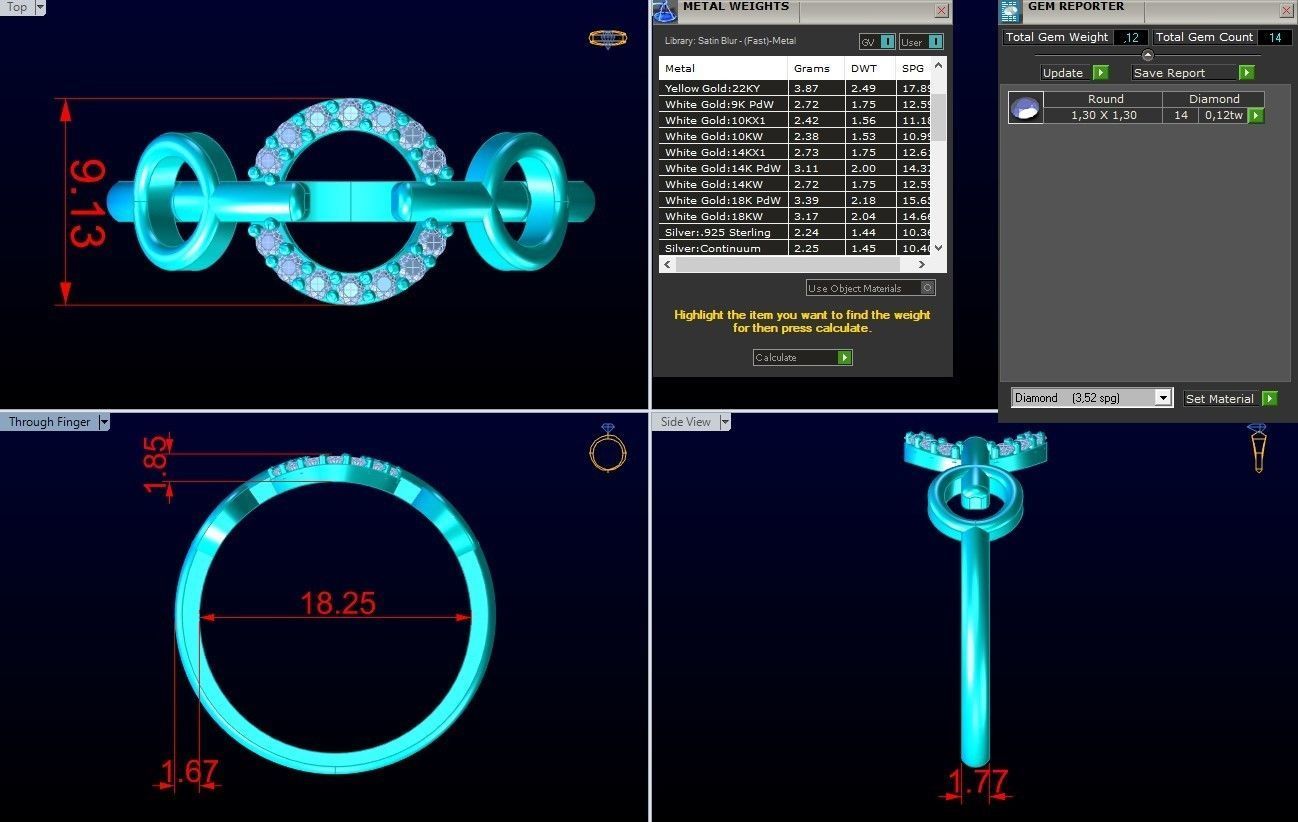Screen dimensions: 1298x822
Task: Select the White Gold:18K PdW row
Action: (795, 200)
